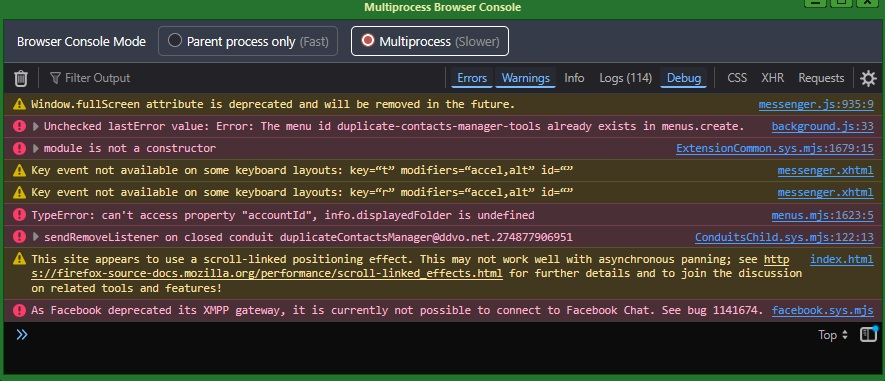Click error icon beside TypeError message
This screenshot has height=381, width=885.
(x=20, y=215)
